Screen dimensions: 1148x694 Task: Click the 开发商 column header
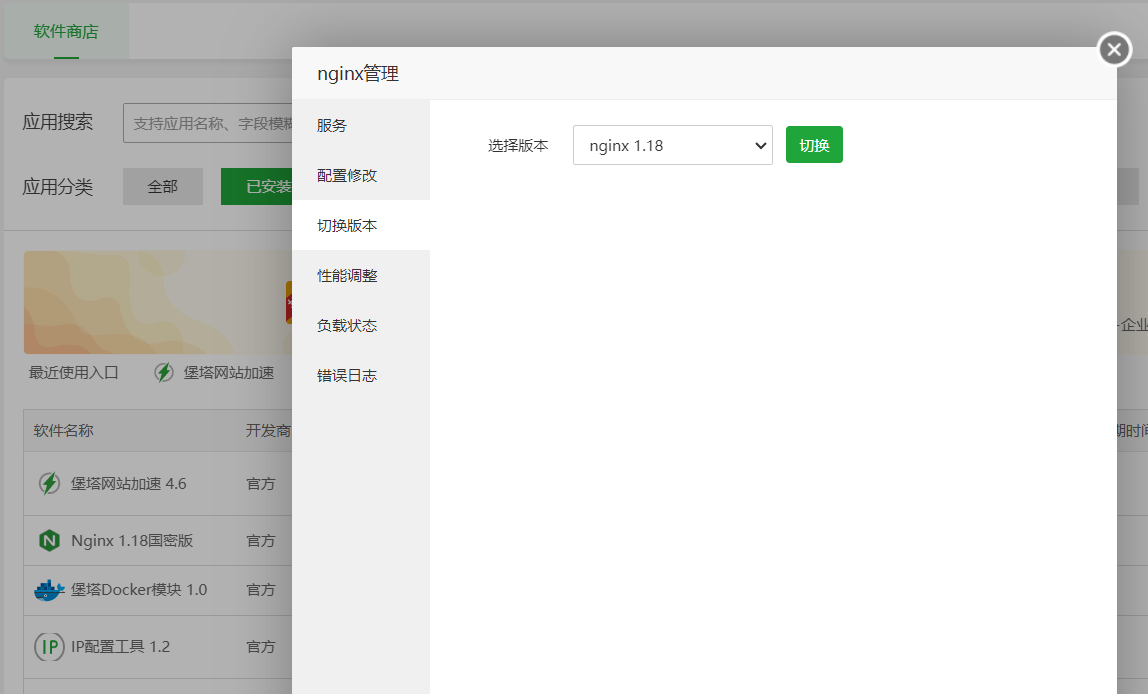[x=268, y=430]
